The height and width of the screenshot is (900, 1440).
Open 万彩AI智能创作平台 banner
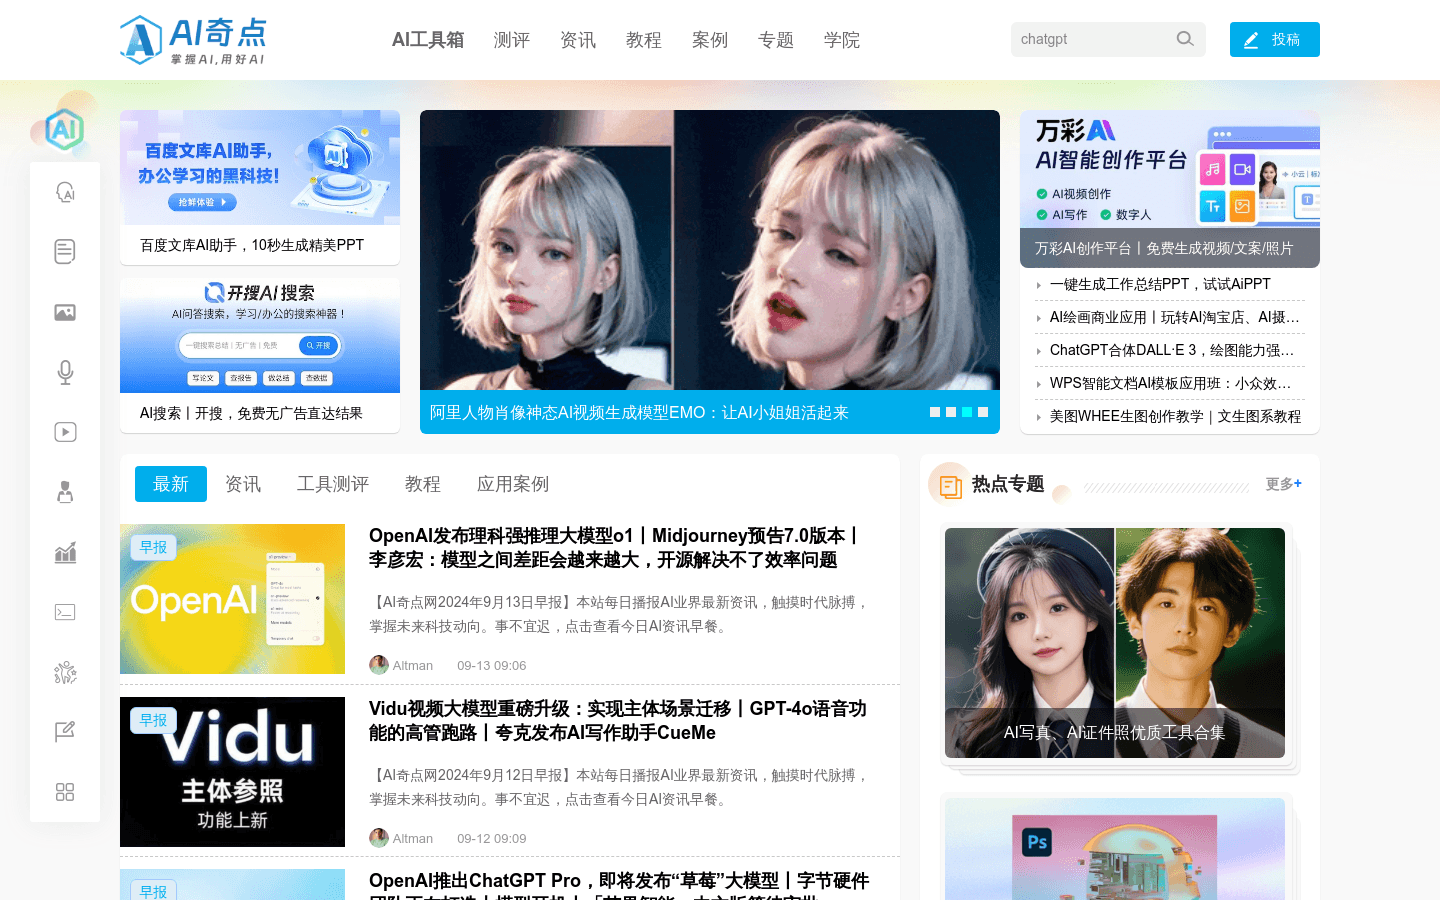click(1170, 189)
